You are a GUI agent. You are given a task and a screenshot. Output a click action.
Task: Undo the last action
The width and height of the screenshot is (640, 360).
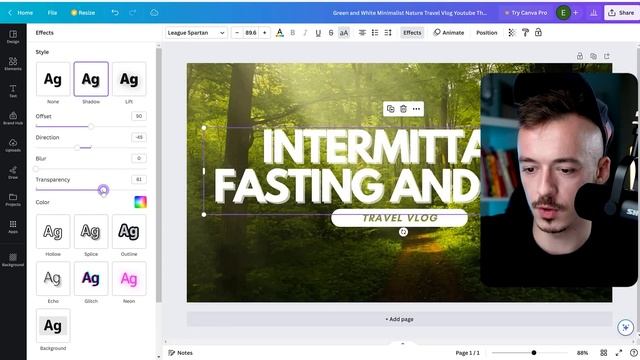click(115, 13)
